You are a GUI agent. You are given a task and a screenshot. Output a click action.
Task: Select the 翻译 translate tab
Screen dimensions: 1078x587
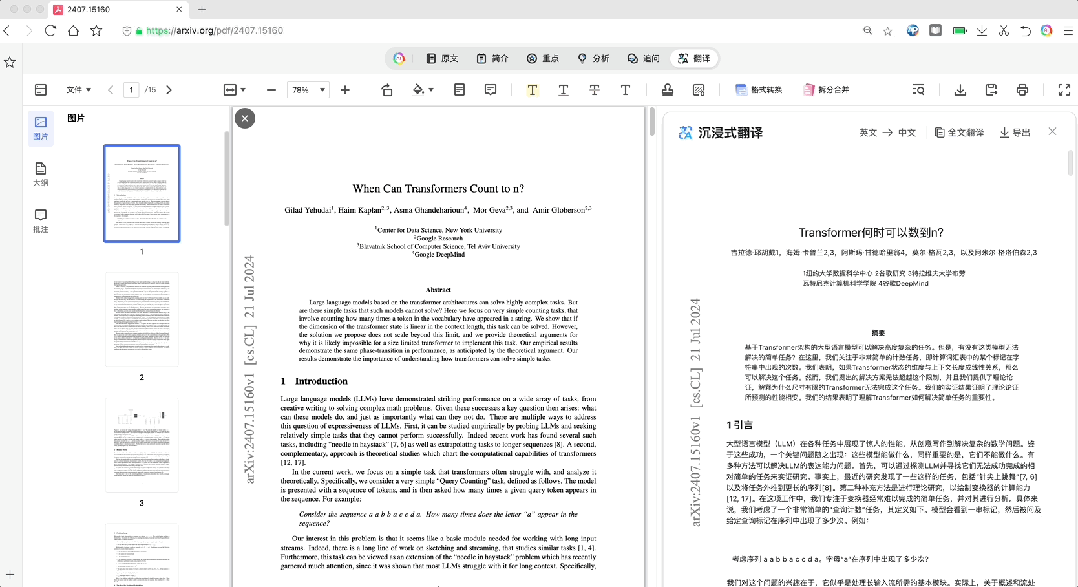[x=694, y=58]
